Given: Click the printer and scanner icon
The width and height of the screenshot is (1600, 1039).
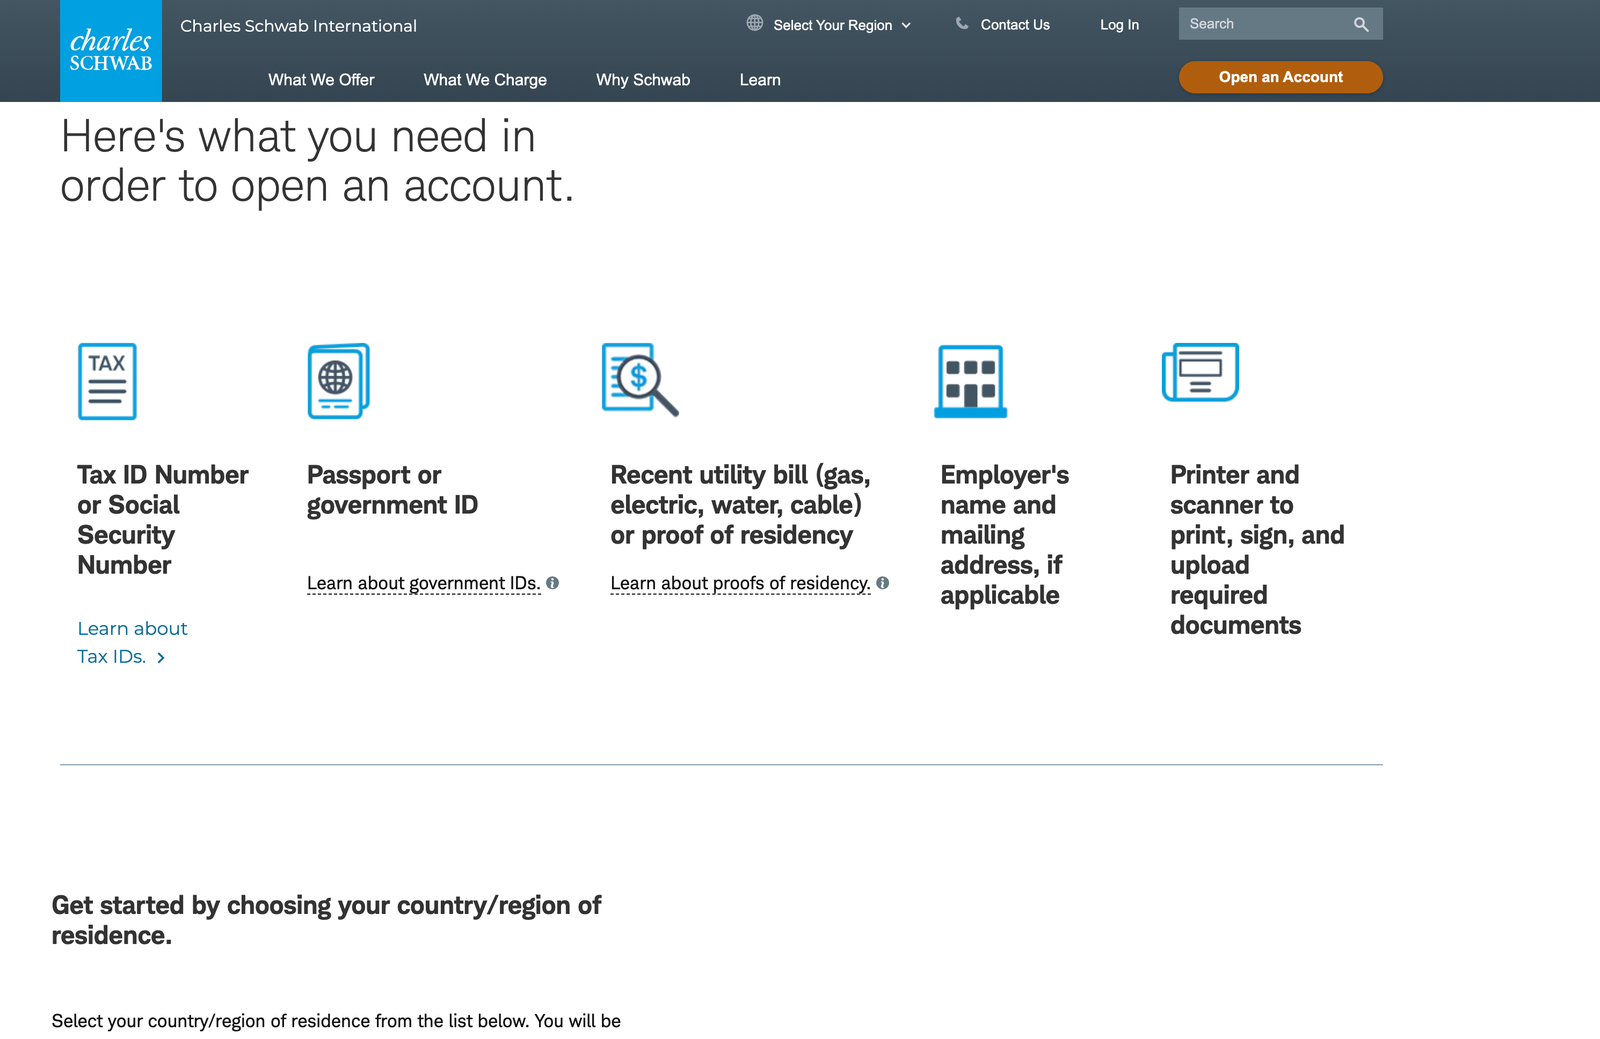Looking at the screenshot, I should click(x=1200, y=372).
